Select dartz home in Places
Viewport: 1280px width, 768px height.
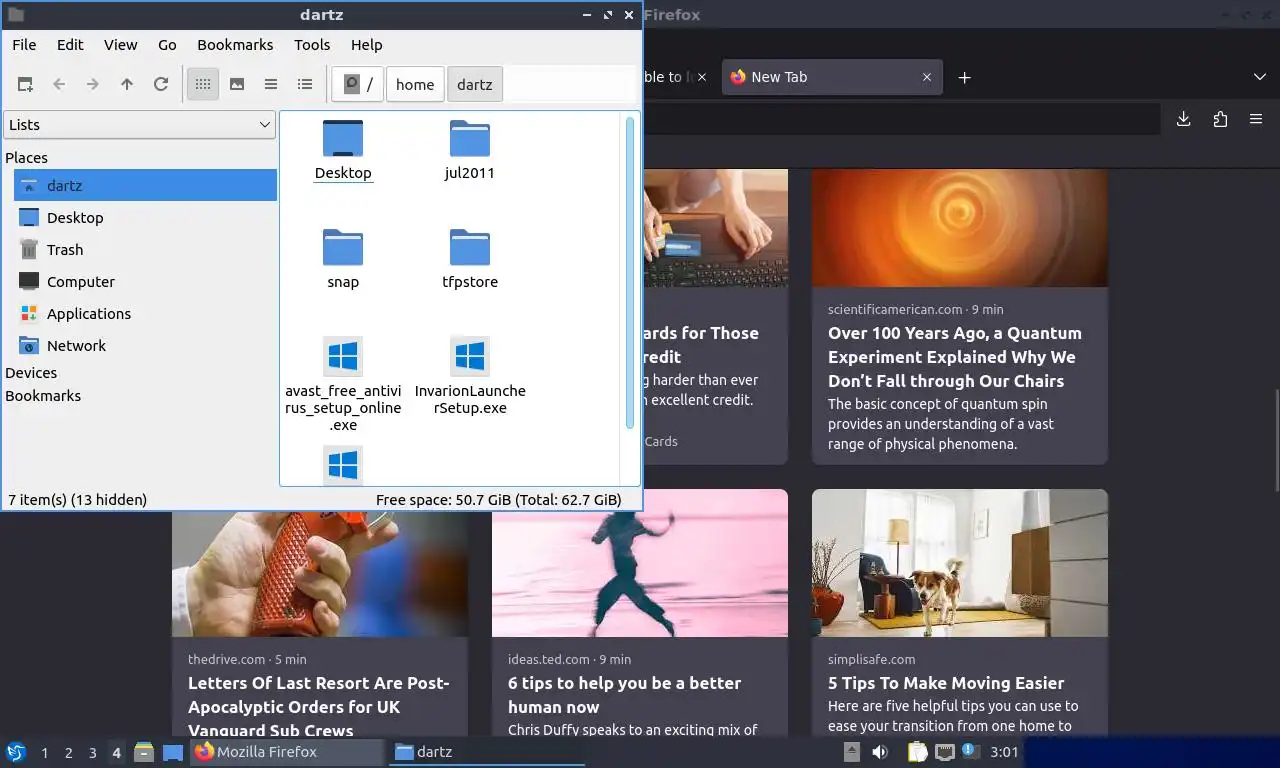pyautogui.click(x=145, y=185)
